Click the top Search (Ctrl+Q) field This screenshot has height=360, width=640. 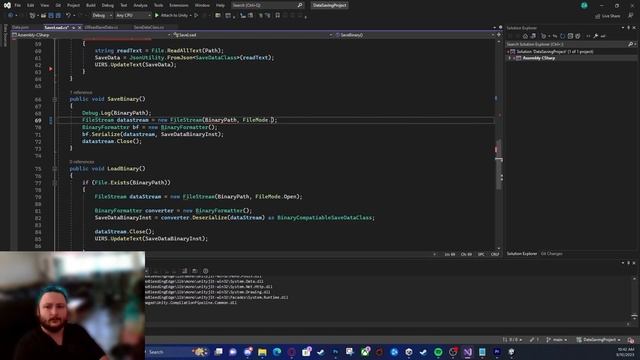(x=267, y=5)
